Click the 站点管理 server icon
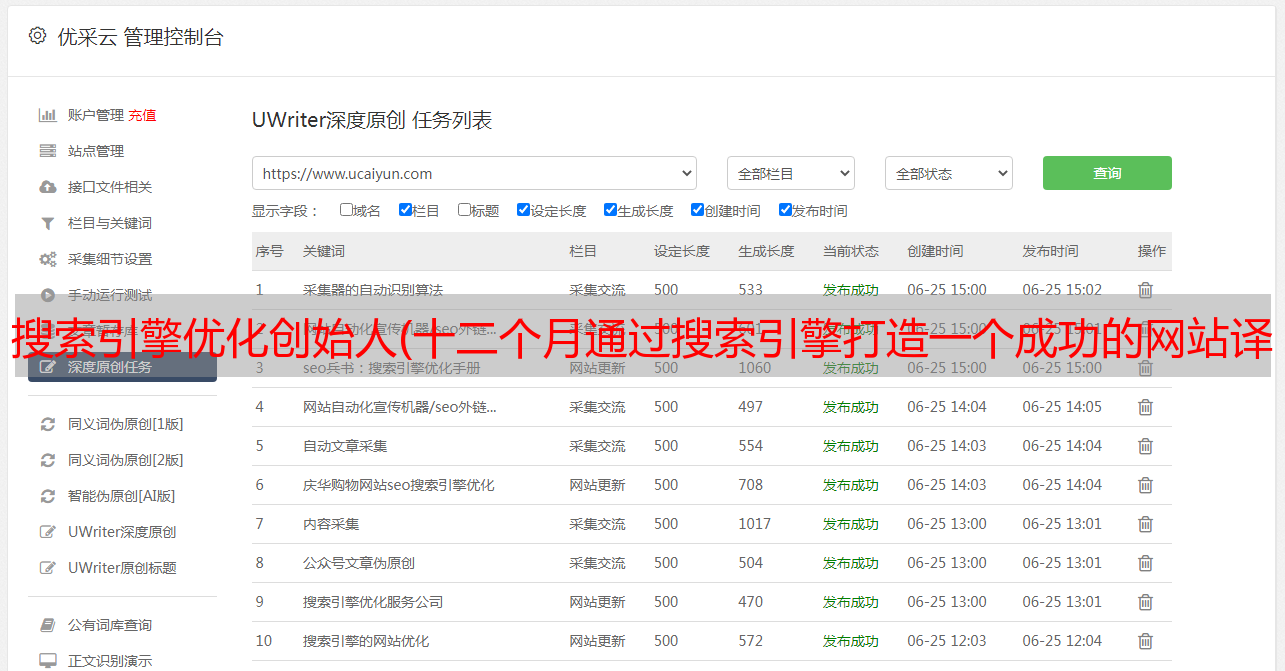The height and width of the screenshot is (671, 1285). tap(47, 151)
